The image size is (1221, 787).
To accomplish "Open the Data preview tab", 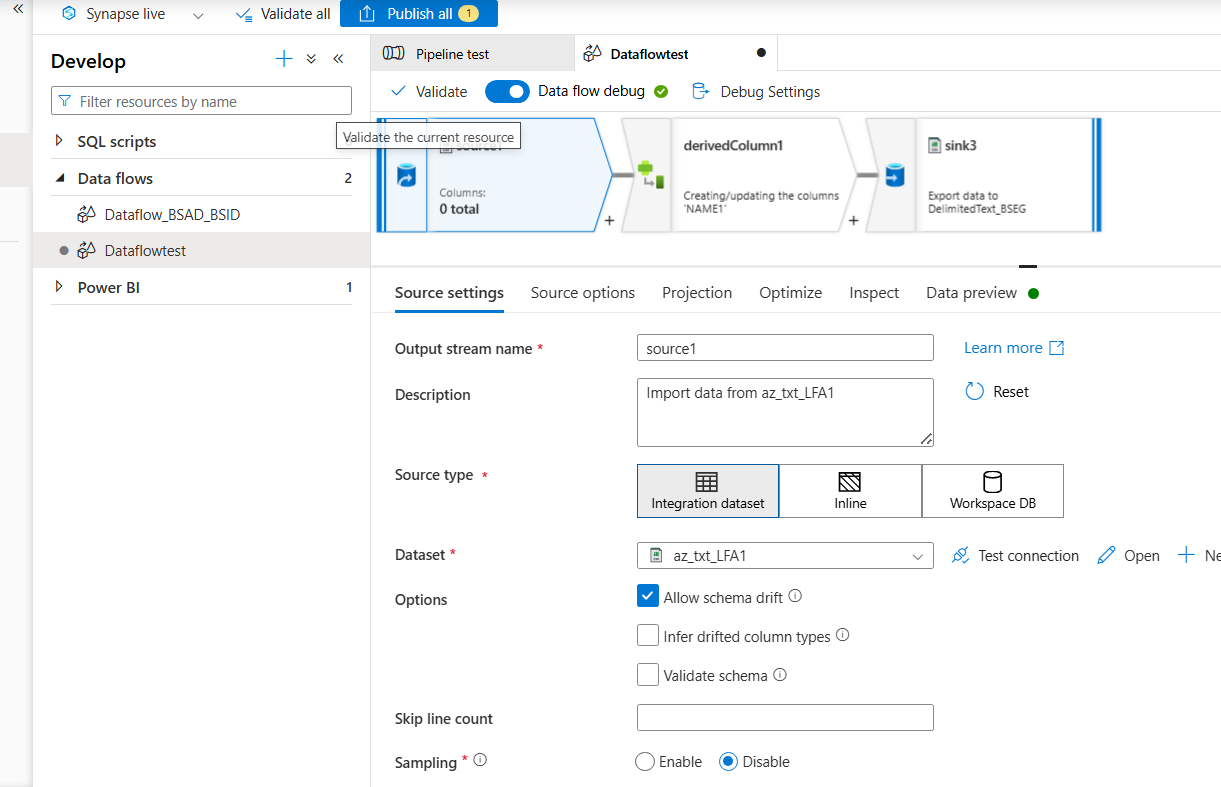I will point(971,293).
